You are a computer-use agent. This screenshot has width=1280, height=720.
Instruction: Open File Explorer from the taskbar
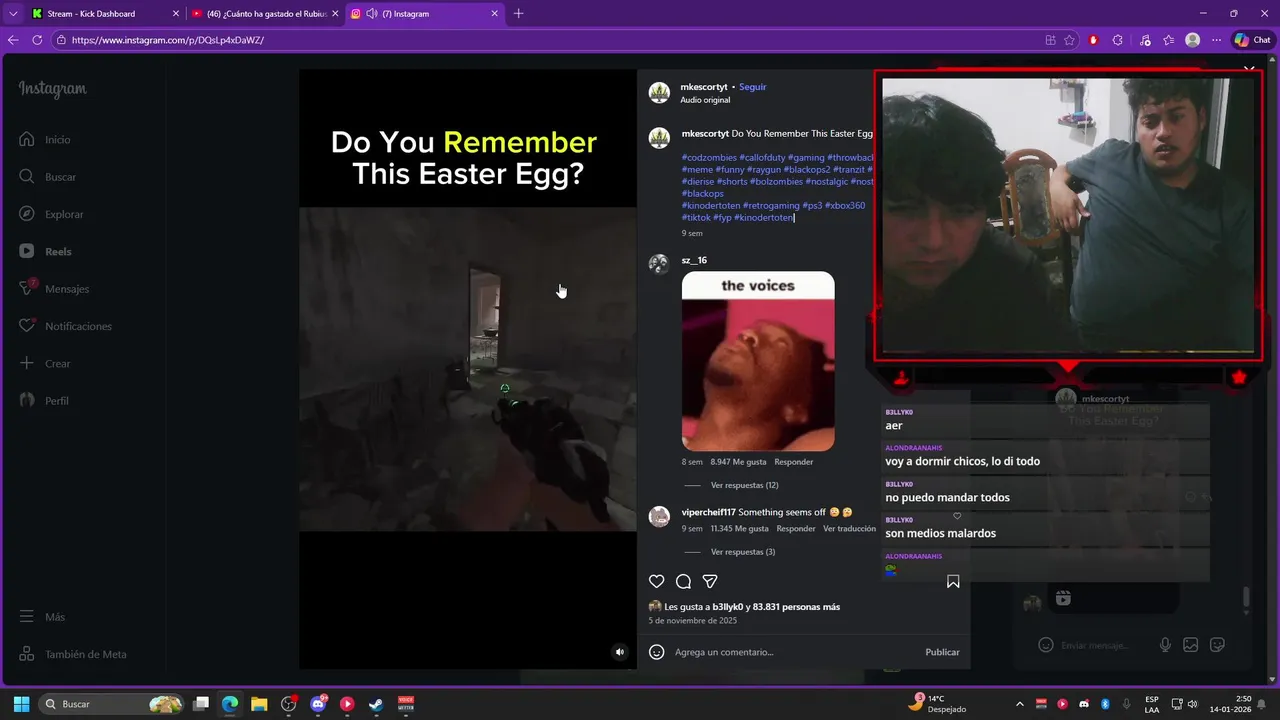pyautogui.click(x=259, y=704)
